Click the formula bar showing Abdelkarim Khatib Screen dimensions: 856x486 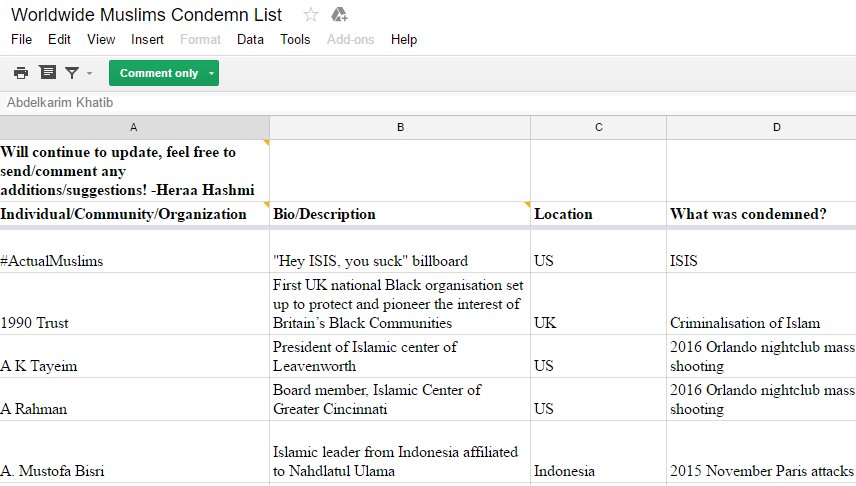click(428, 102)
